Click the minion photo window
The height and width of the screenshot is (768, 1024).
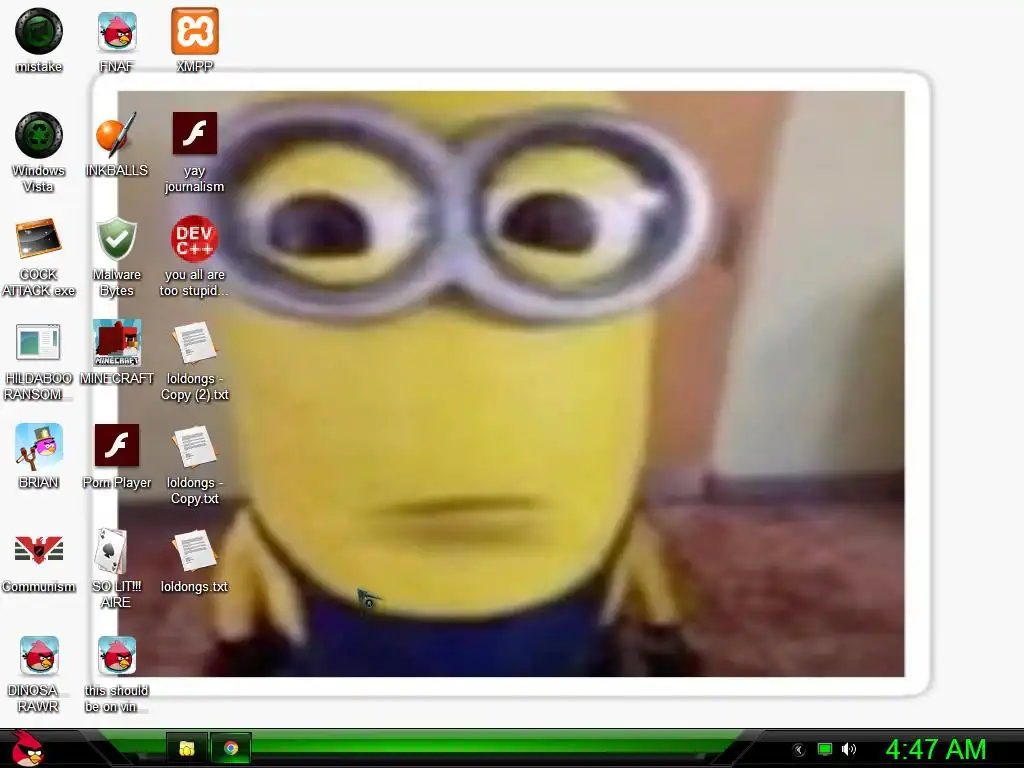511,384
